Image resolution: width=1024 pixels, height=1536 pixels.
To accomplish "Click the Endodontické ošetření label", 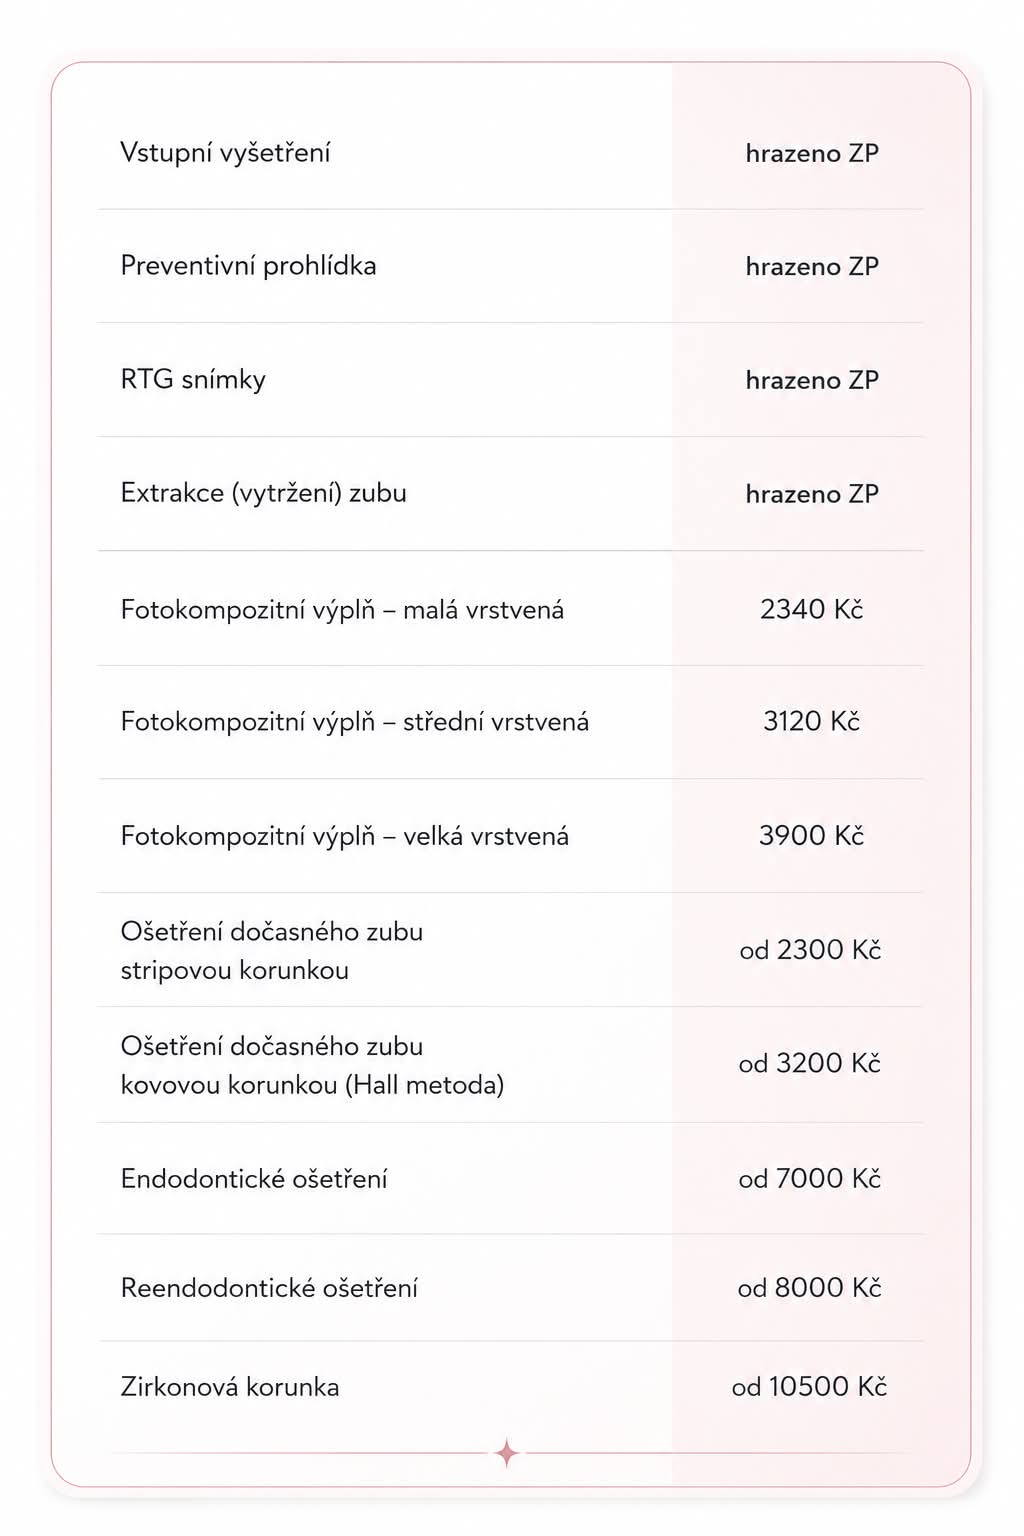I will pyautogui.click(x=254, y=1179).
